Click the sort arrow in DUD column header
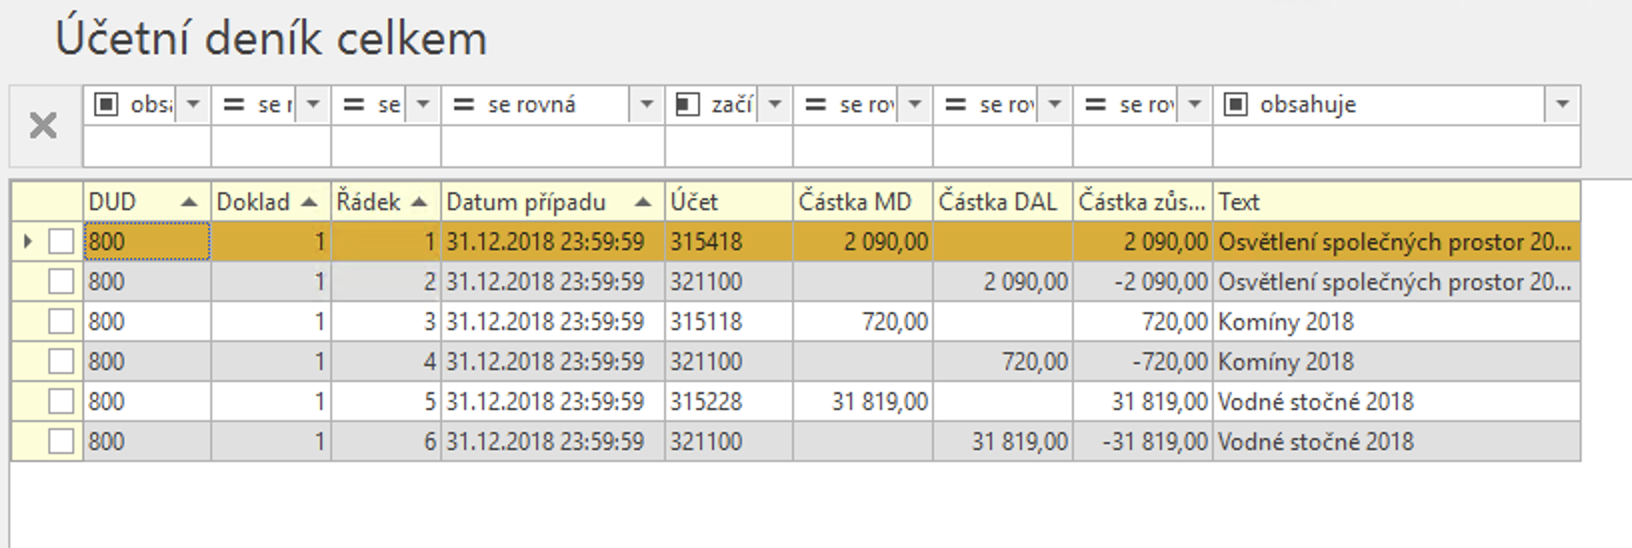Viewport: 1632px width, 548px height. pos(189,203)
